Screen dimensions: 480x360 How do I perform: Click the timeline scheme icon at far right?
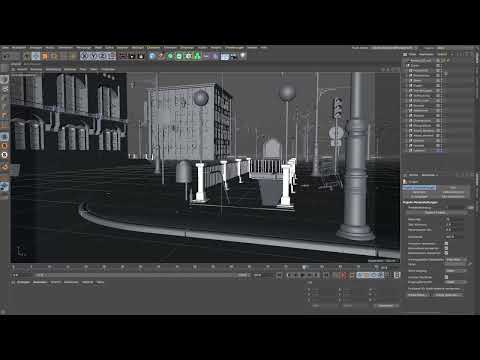tap(397, 275)
